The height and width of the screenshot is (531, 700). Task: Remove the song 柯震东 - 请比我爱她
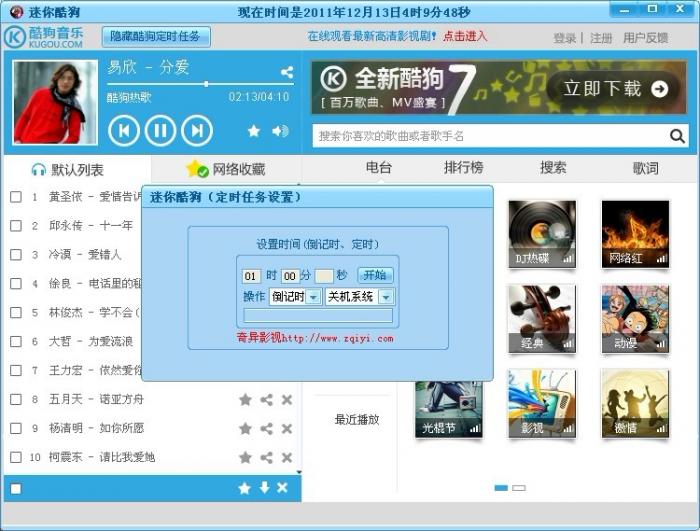(x=287, y=457)
